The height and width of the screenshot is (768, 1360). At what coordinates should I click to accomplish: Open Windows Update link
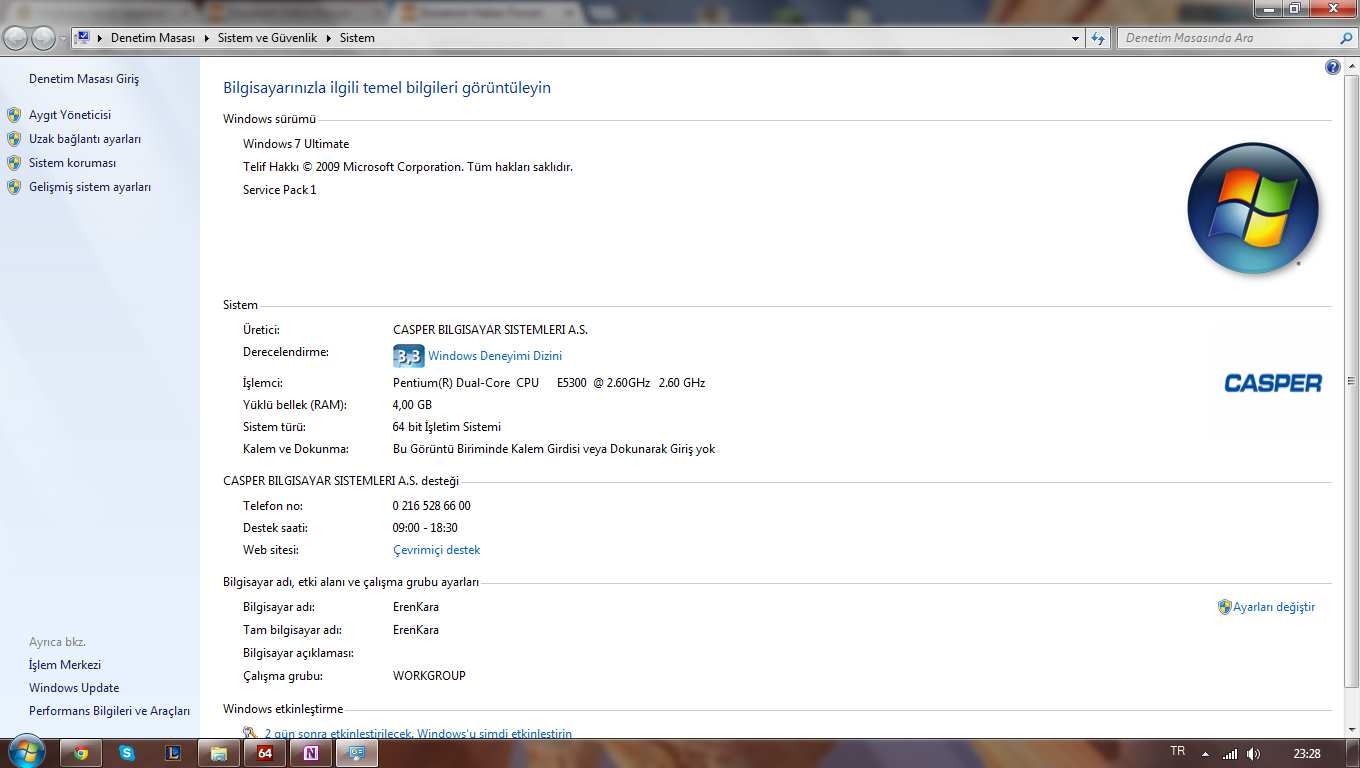(x=74, y=688)
